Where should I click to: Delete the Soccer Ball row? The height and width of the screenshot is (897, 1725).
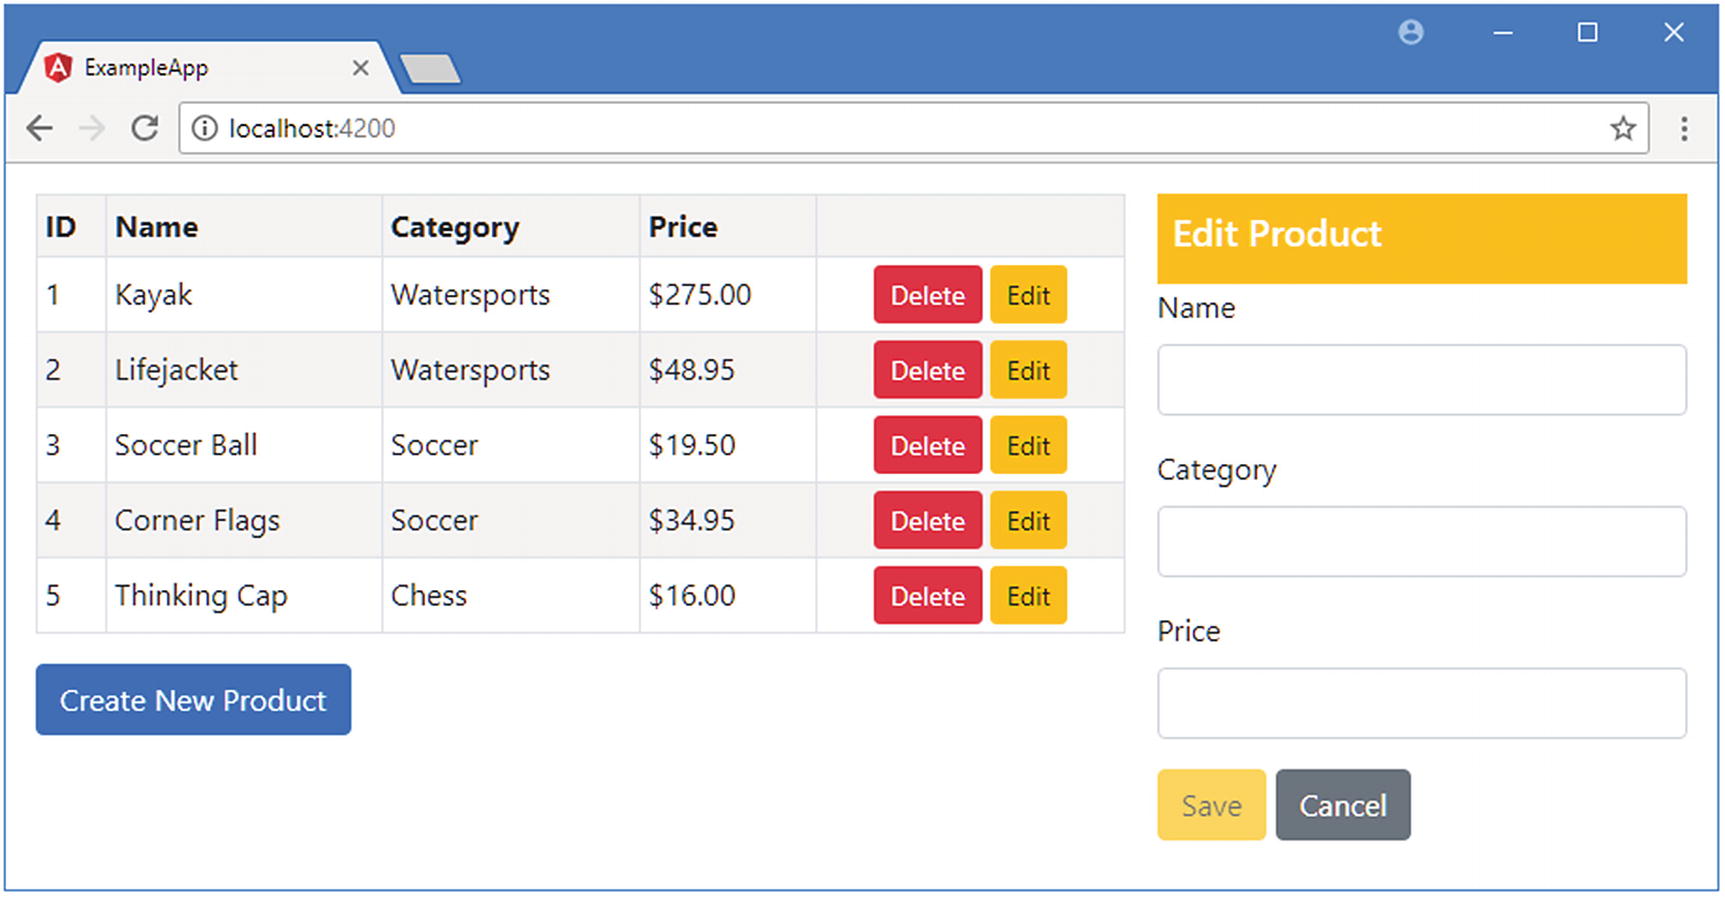point(927,445)
